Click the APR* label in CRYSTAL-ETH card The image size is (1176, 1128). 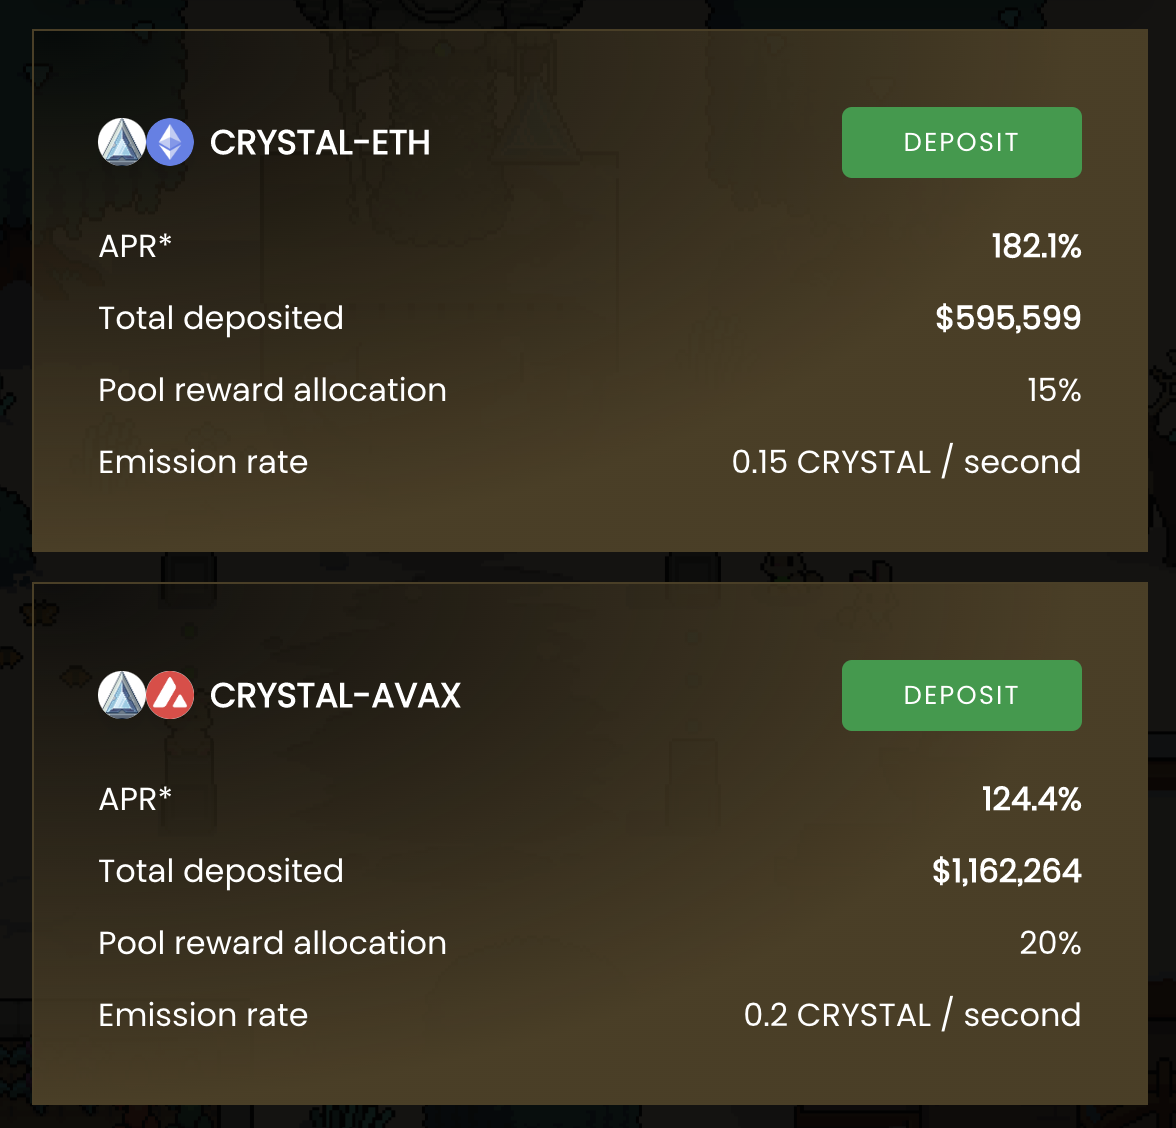135,246
